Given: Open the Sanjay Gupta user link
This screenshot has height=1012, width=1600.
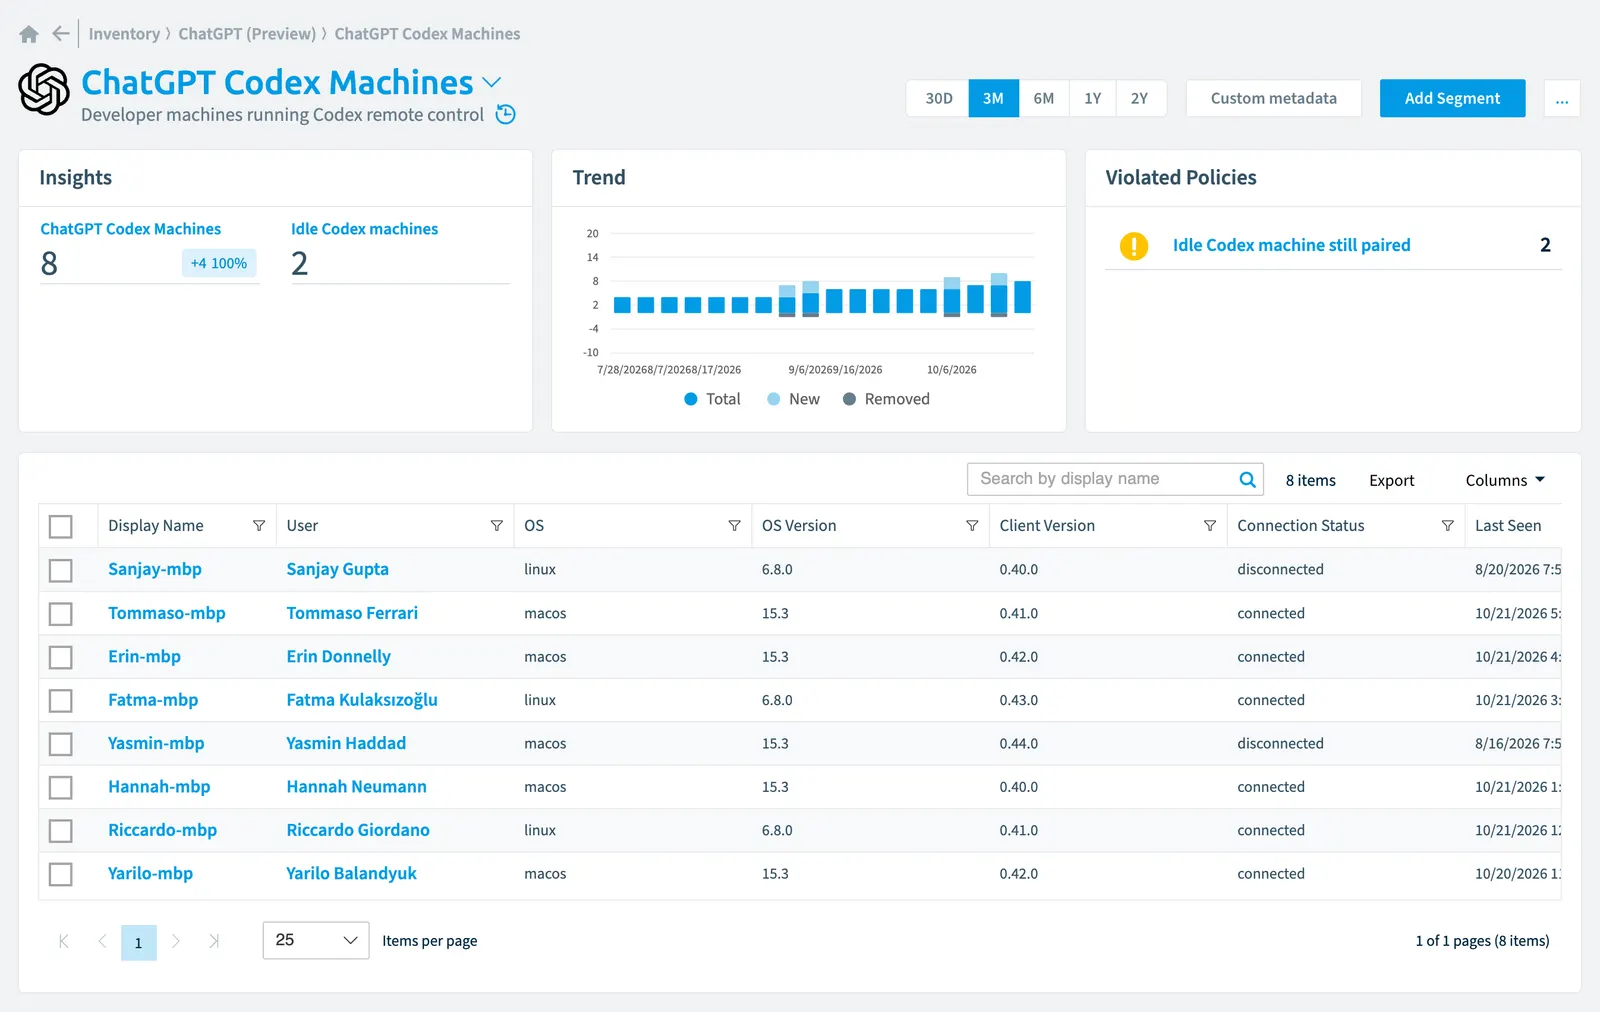Looking at the screenshot, I should pos(337,569).
